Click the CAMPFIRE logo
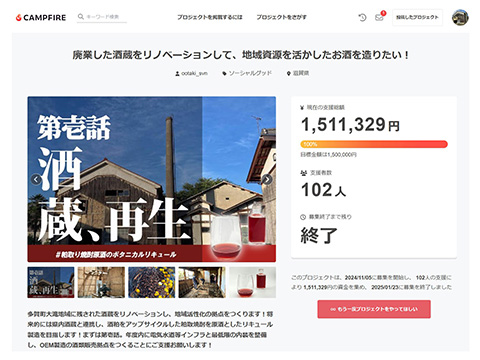Image resolution: width=480 pixels, height=360 pixels. pyautogui.click(x=41, y=17)
